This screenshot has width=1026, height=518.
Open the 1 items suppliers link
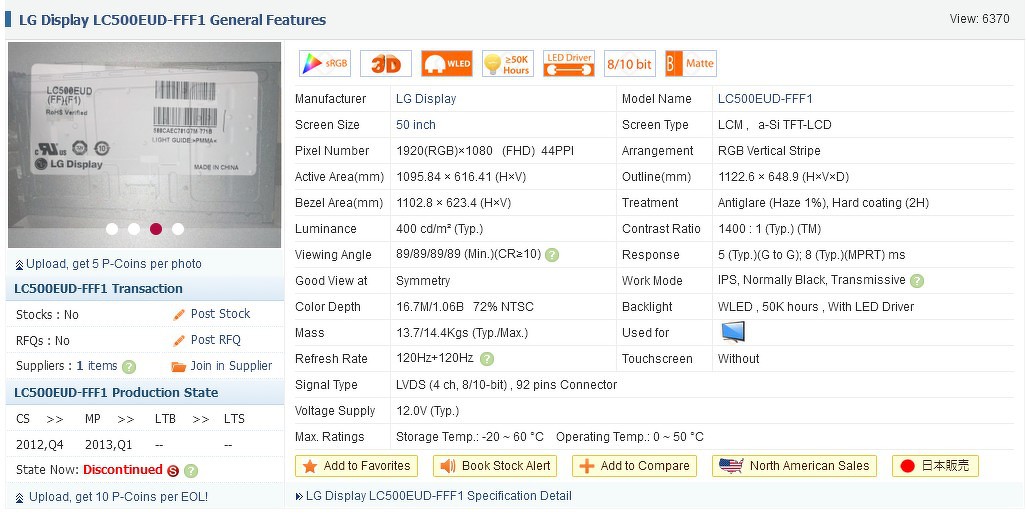[x=97, y=366]
